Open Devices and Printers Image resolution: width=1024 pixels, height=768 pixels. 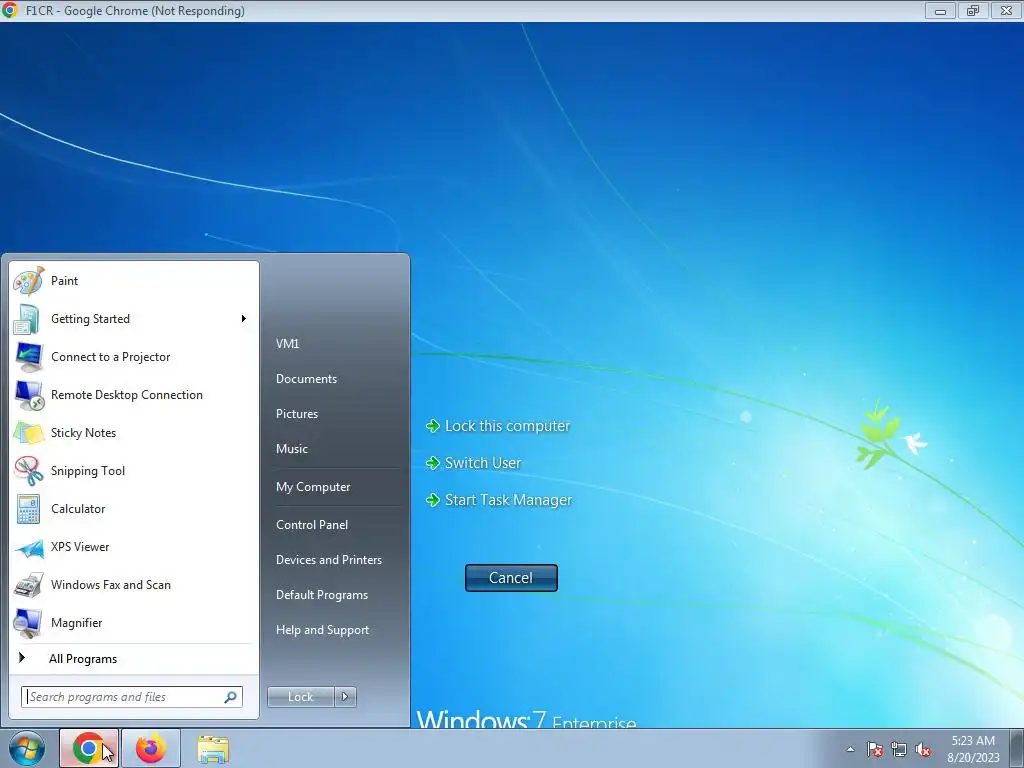[328, 560]
